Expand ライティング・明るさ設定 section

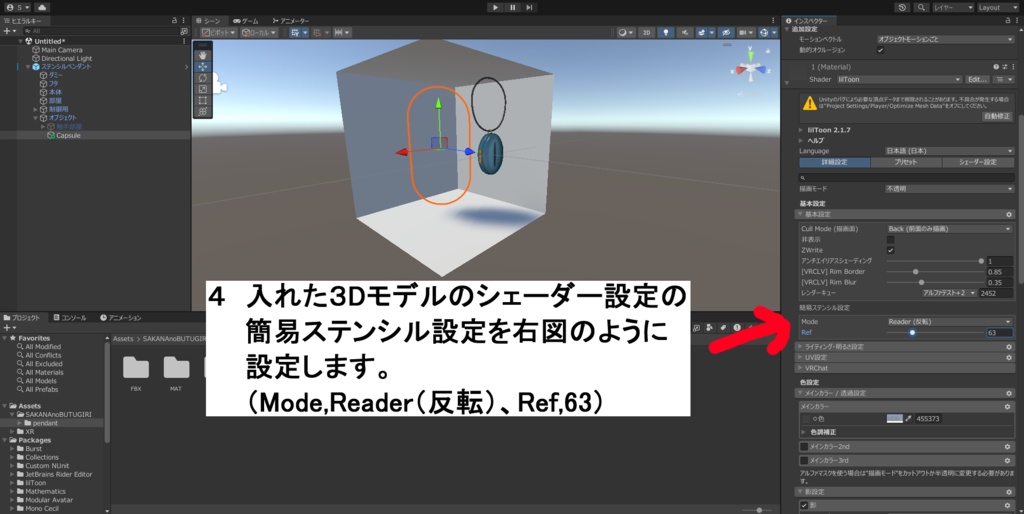[904, 347]
